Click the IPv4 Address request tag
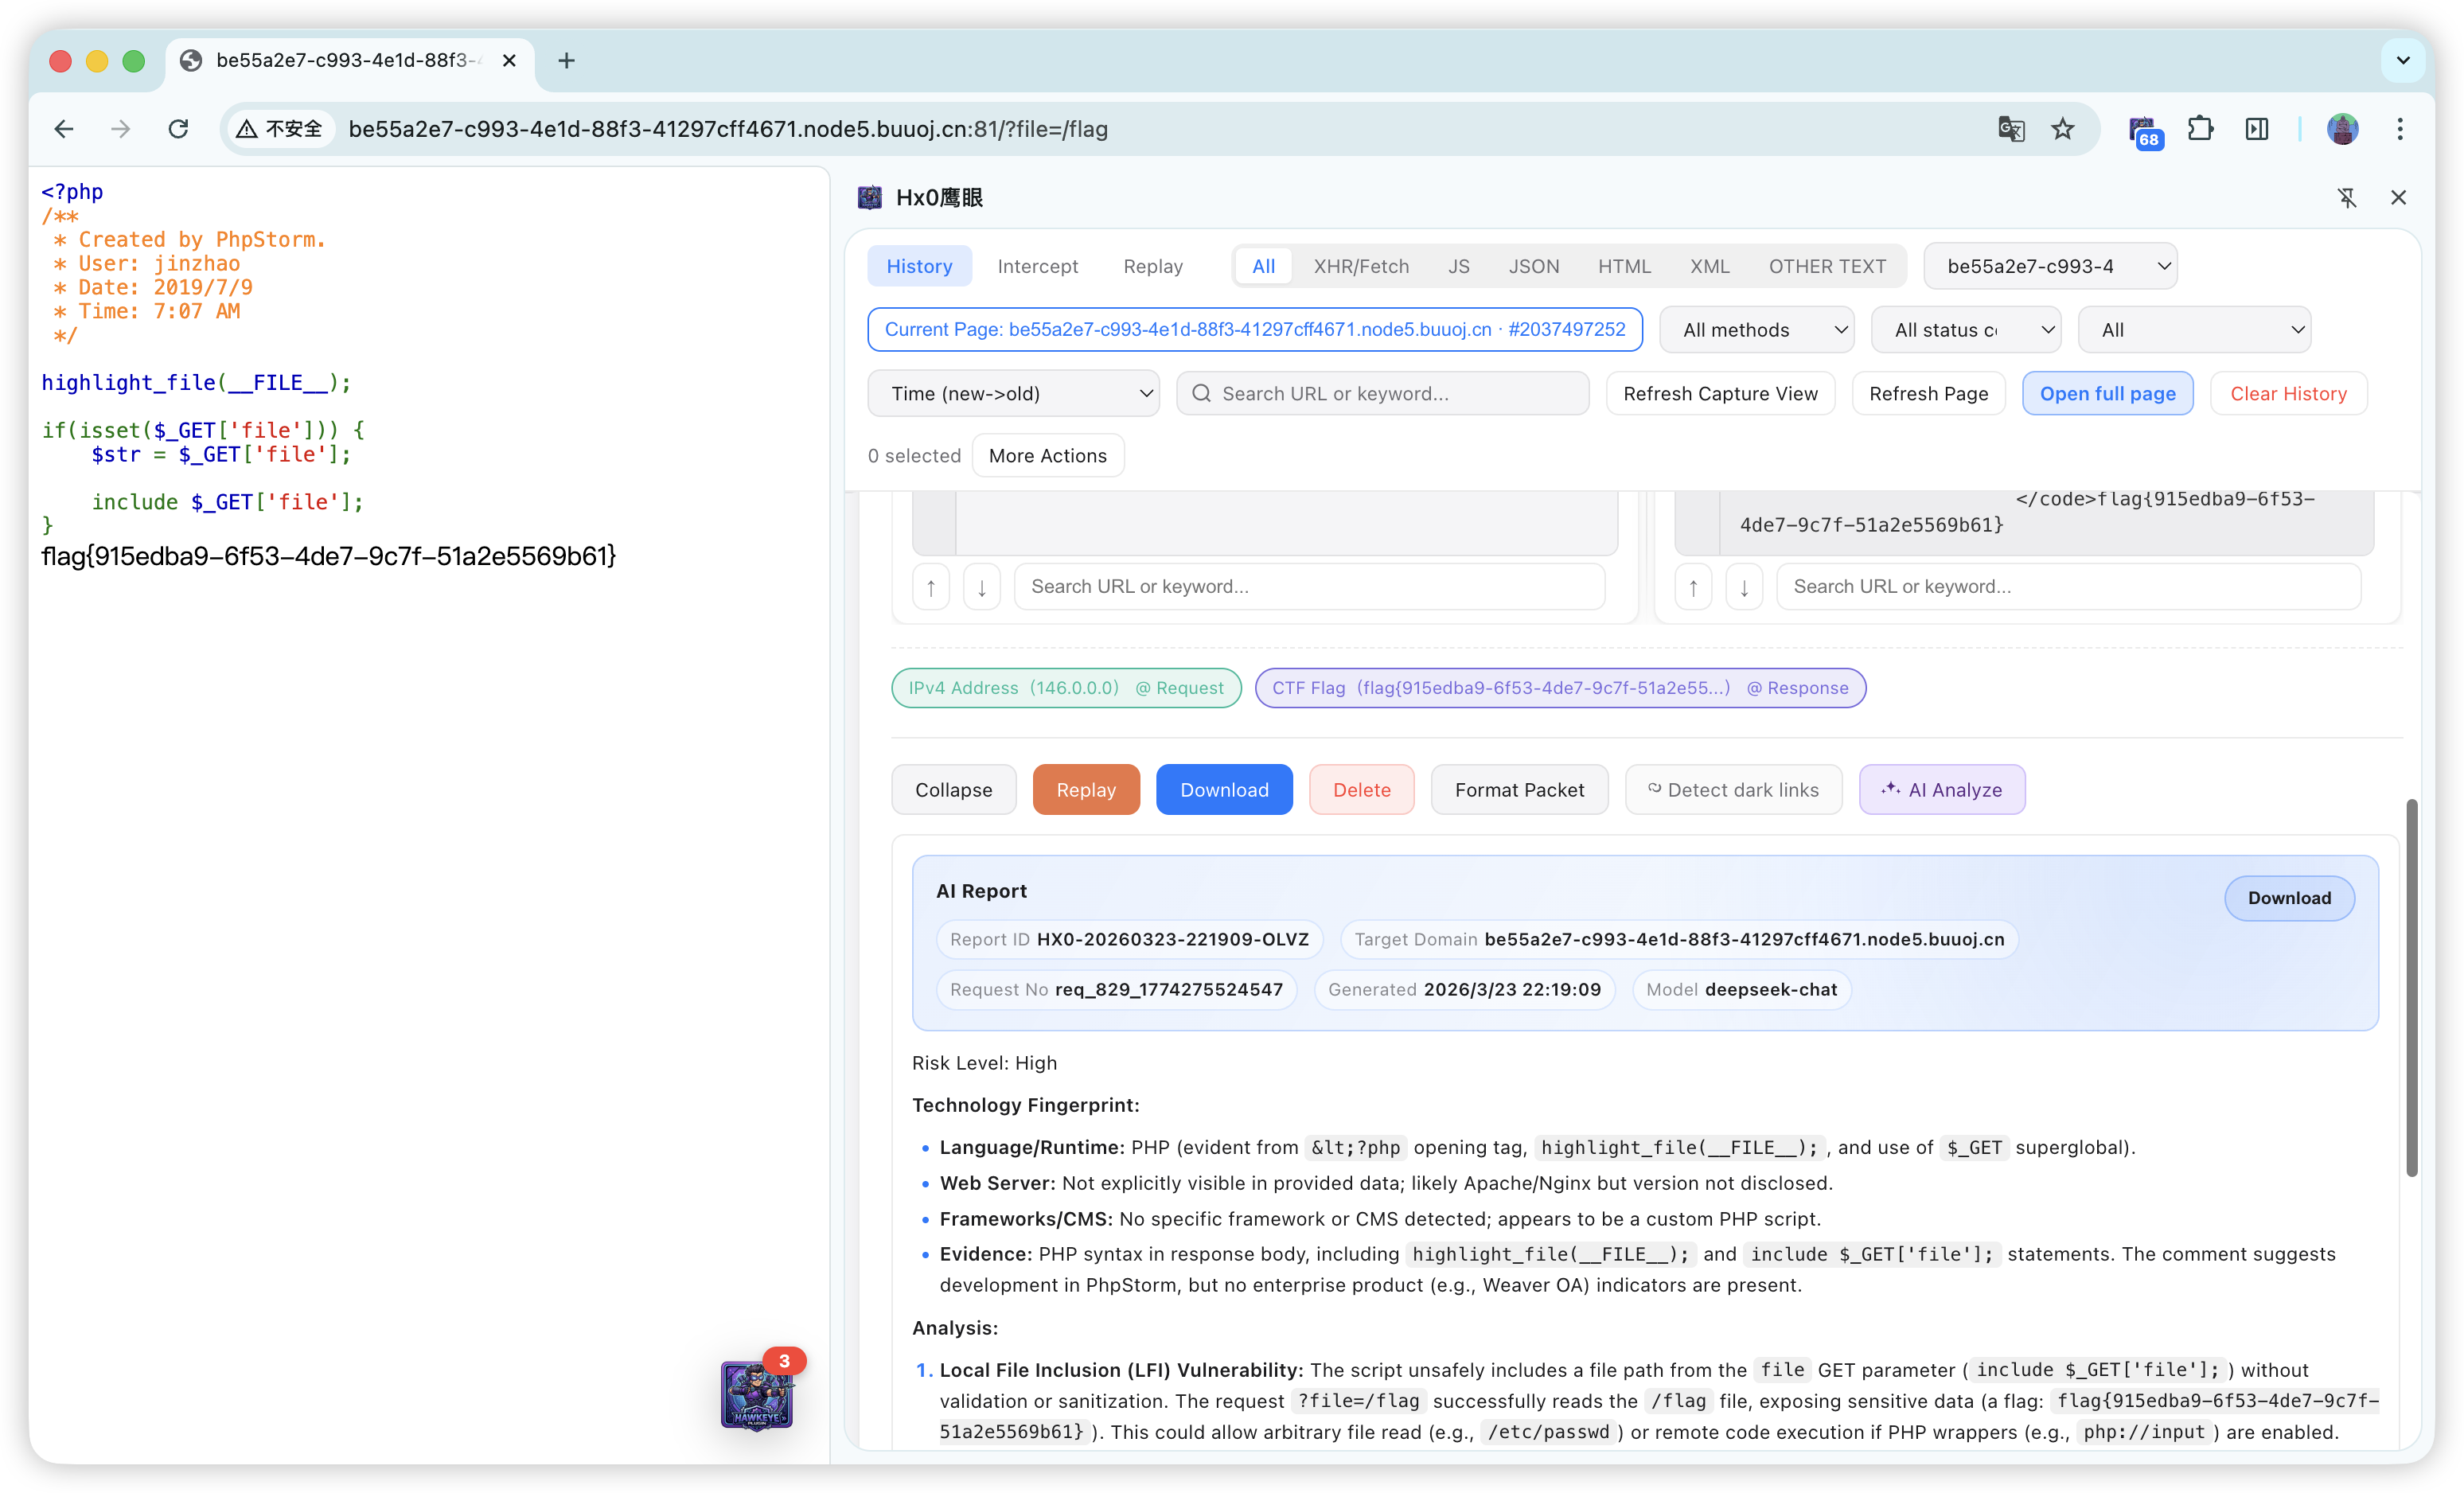 click(x=1066, y=688)
